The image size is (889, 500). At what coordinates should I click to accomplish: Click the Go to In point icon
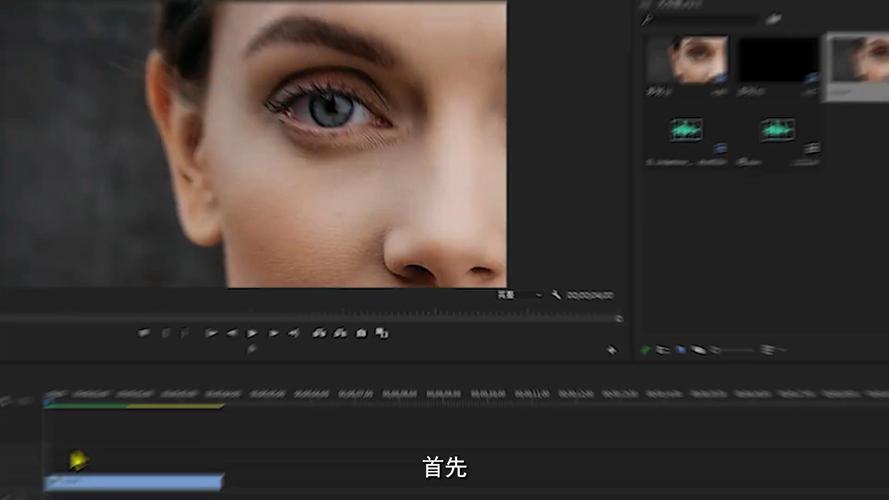point(211,333)
